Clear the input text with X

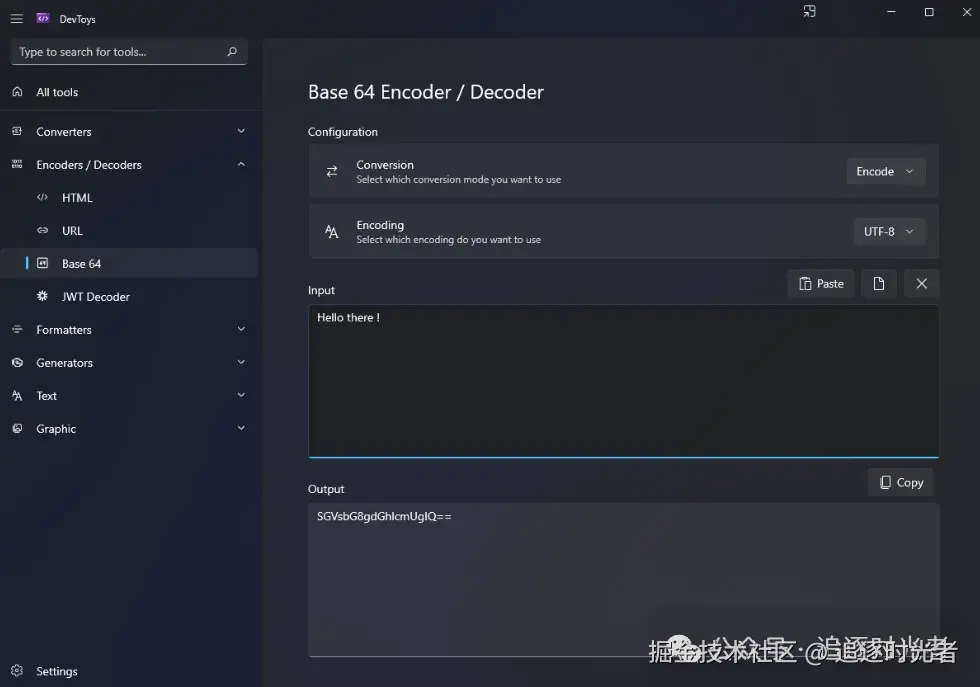pyautogui.click(x=921, y=284)
